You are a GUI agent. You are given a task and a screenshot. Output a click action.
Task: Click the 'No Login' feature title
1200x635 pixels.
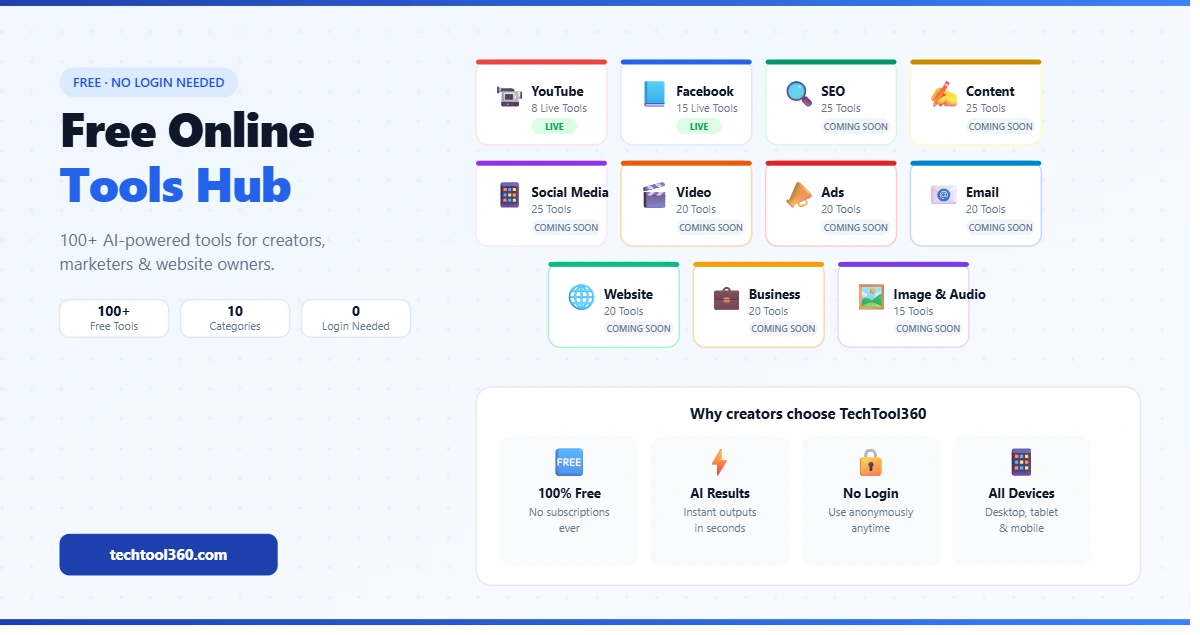click(871, 493)
